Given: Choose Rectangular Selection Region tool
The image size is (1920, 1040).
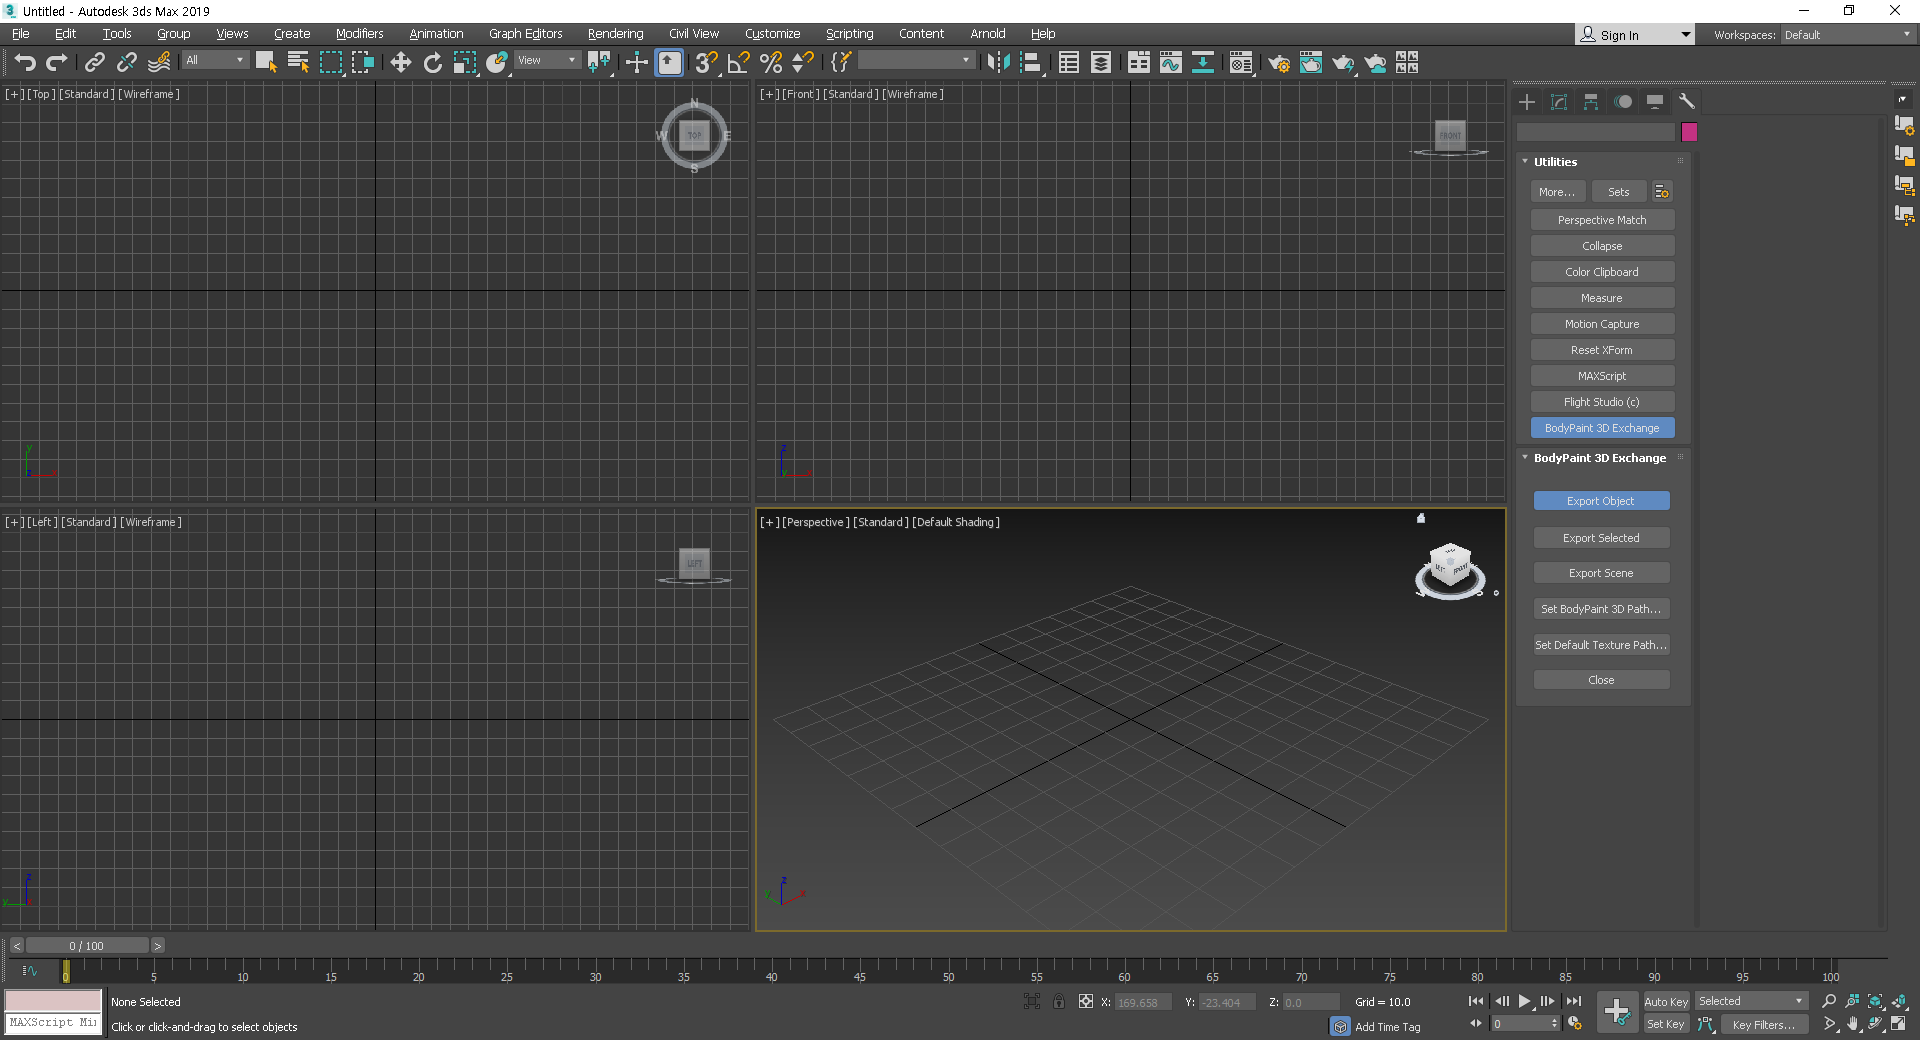Looking at the screenshot, I should (330, 62).
